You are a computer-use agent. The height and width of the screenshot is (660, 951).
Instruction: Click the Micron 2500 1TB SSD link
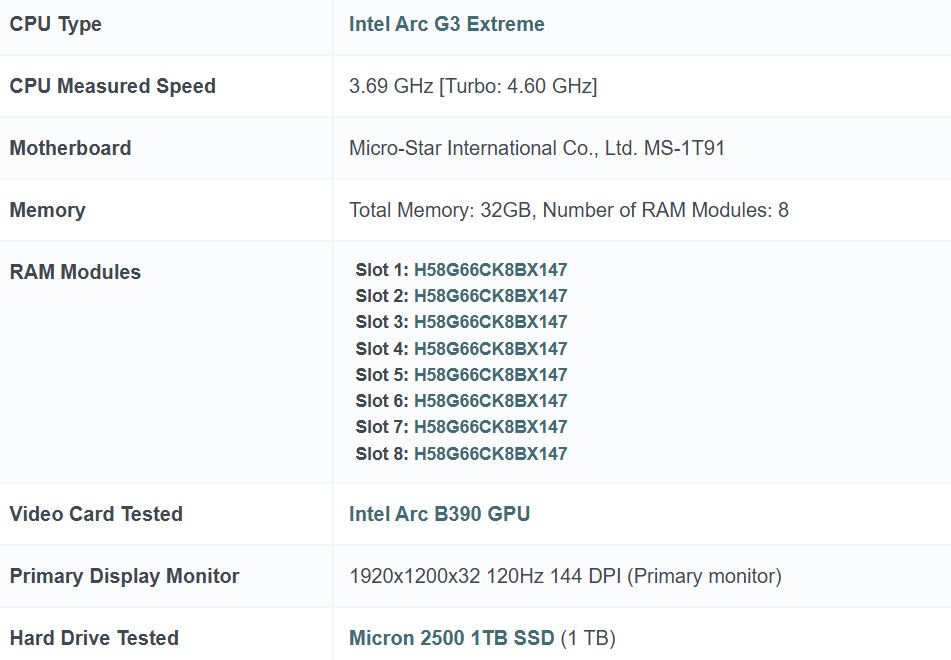click(451, 638)
